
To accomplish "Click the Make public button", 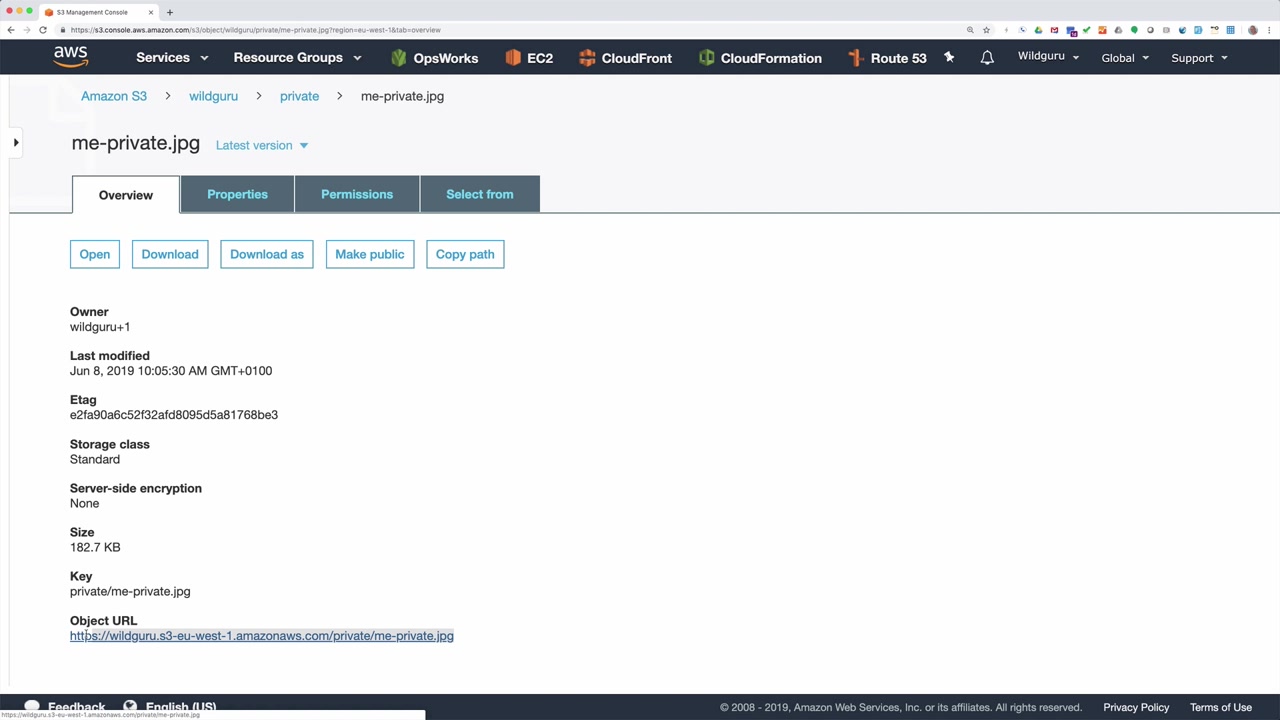I will tap(370, 254).
